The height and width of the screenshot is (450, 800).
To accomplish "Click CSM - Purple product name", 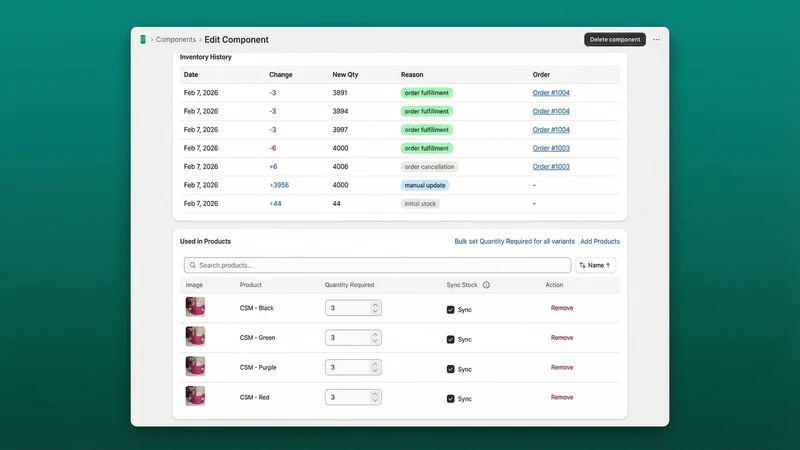I will [x=258, y=367].
